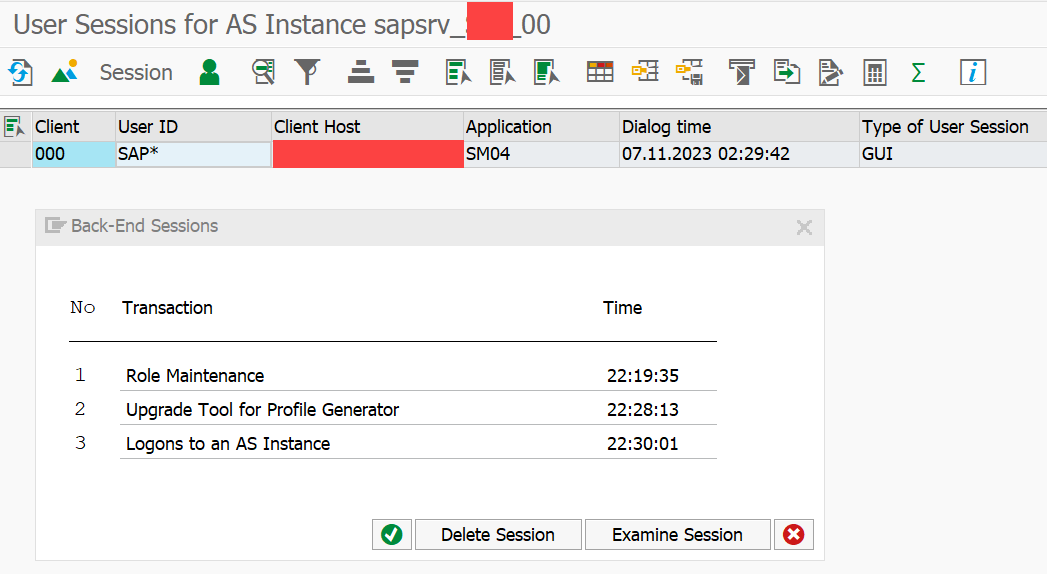Click the Delete Session button
The image size is (1047, 574).
[498, 535]
